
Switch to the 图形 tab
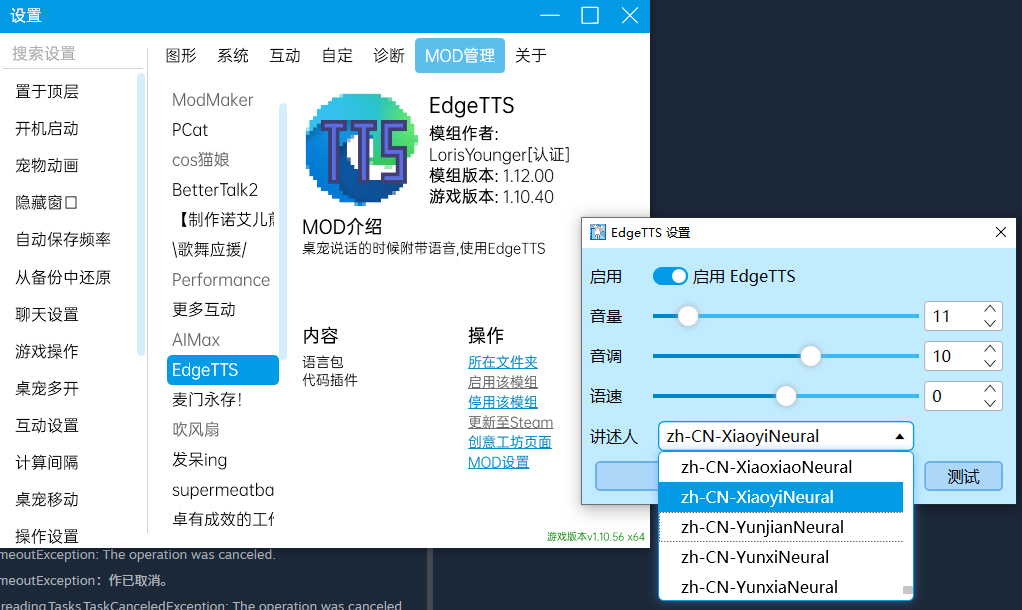181,55
